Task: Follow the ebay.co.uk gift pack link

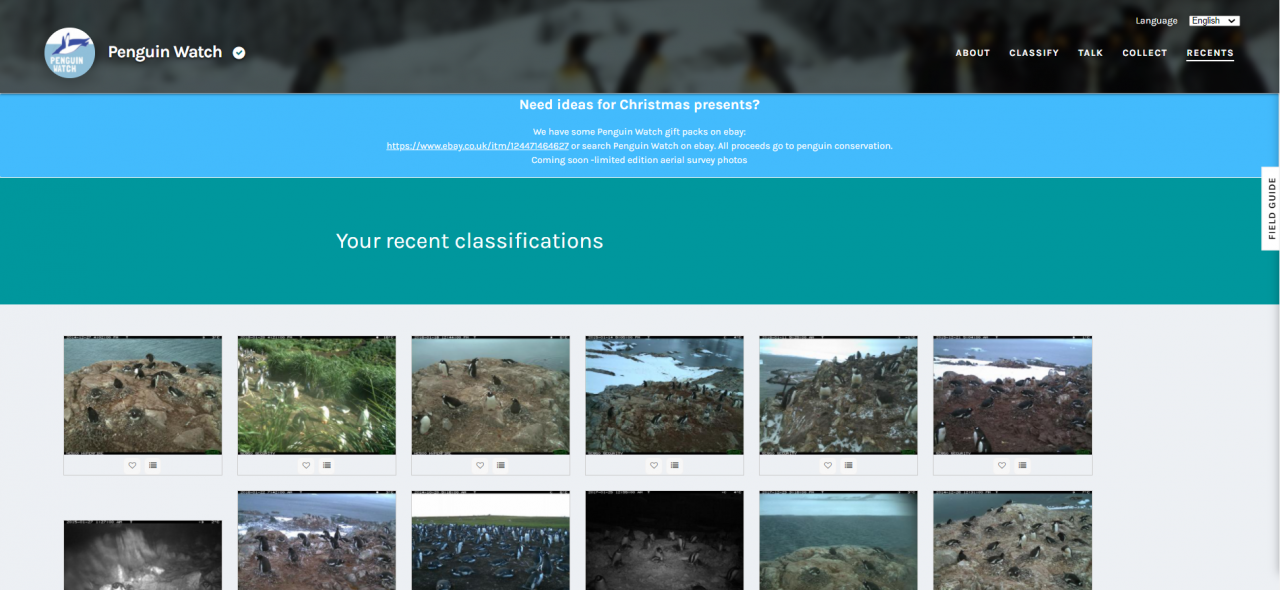Action: click(478, 146)
